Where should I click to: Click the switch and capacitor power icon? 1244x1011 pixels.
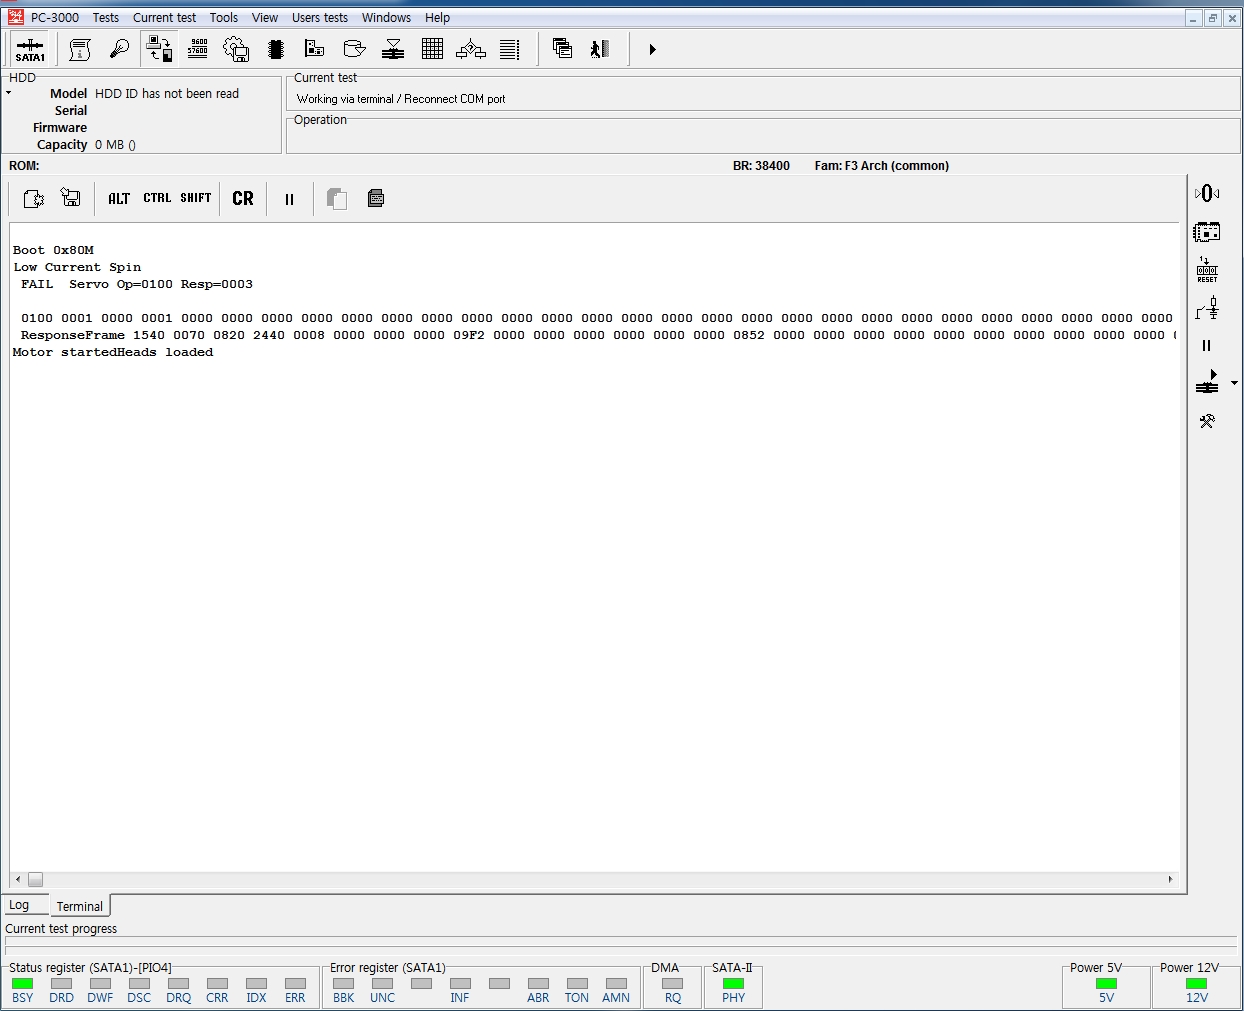pos(1207,308)
